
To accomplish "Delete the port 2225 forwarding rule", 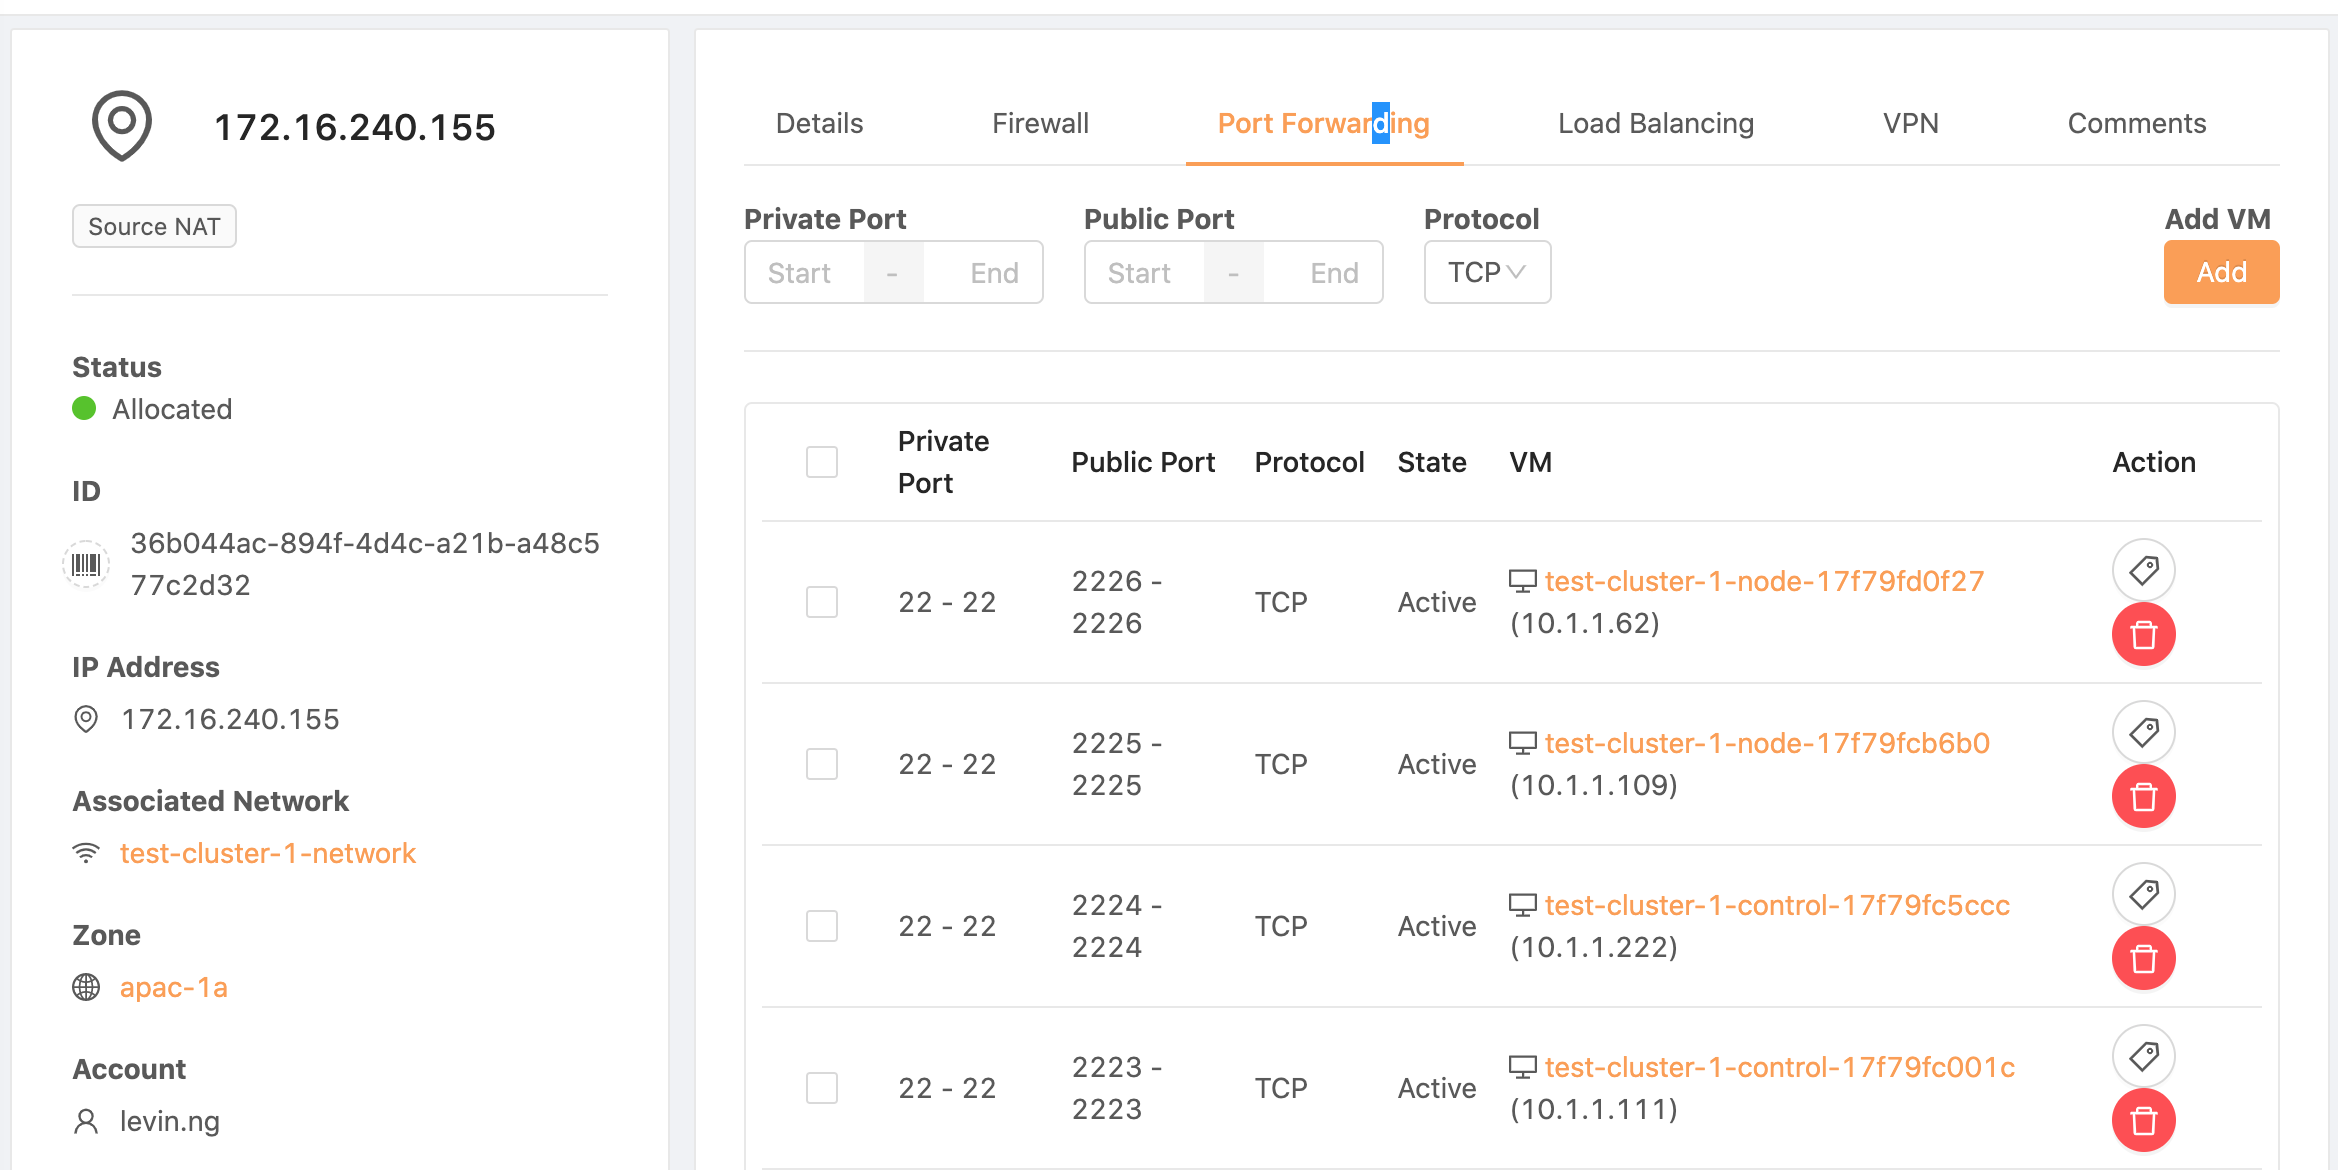I will coord(2143,797).
